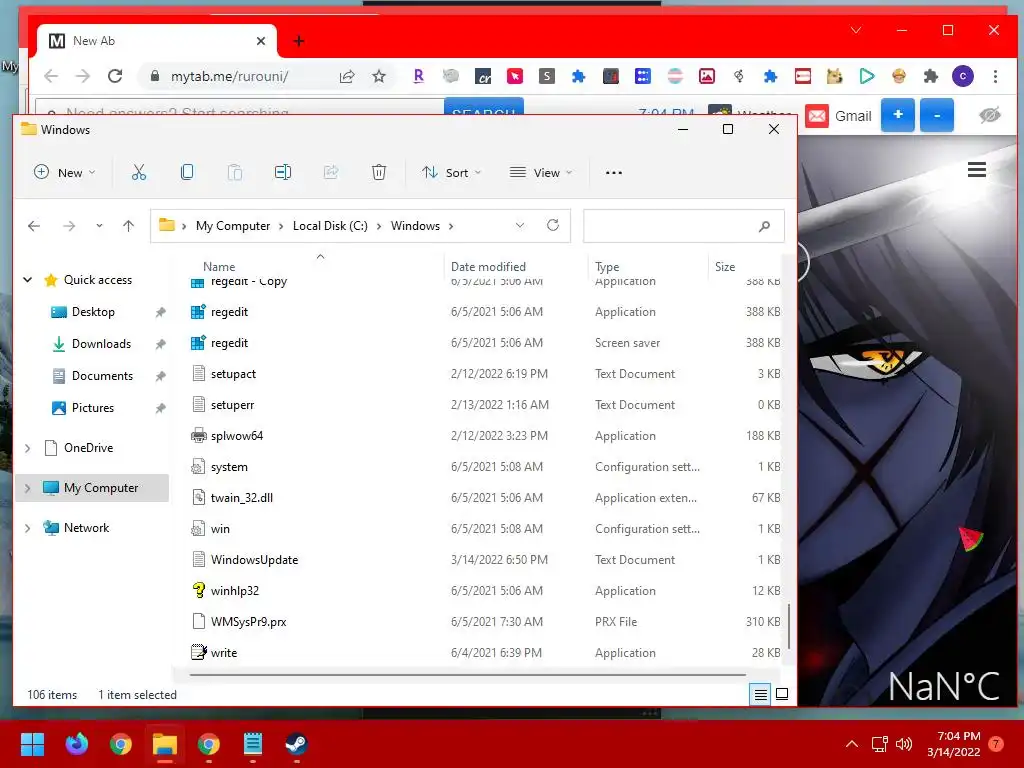Sort by the Name column header
The image size is (1024, 768).
coord(219,266)
